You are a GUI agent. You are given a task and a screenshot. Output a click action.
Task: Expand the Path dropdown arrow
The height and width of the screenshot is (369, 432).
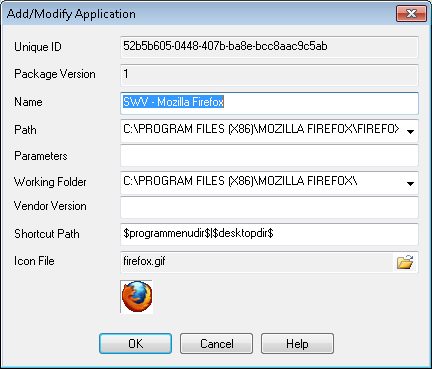(410, 131)
